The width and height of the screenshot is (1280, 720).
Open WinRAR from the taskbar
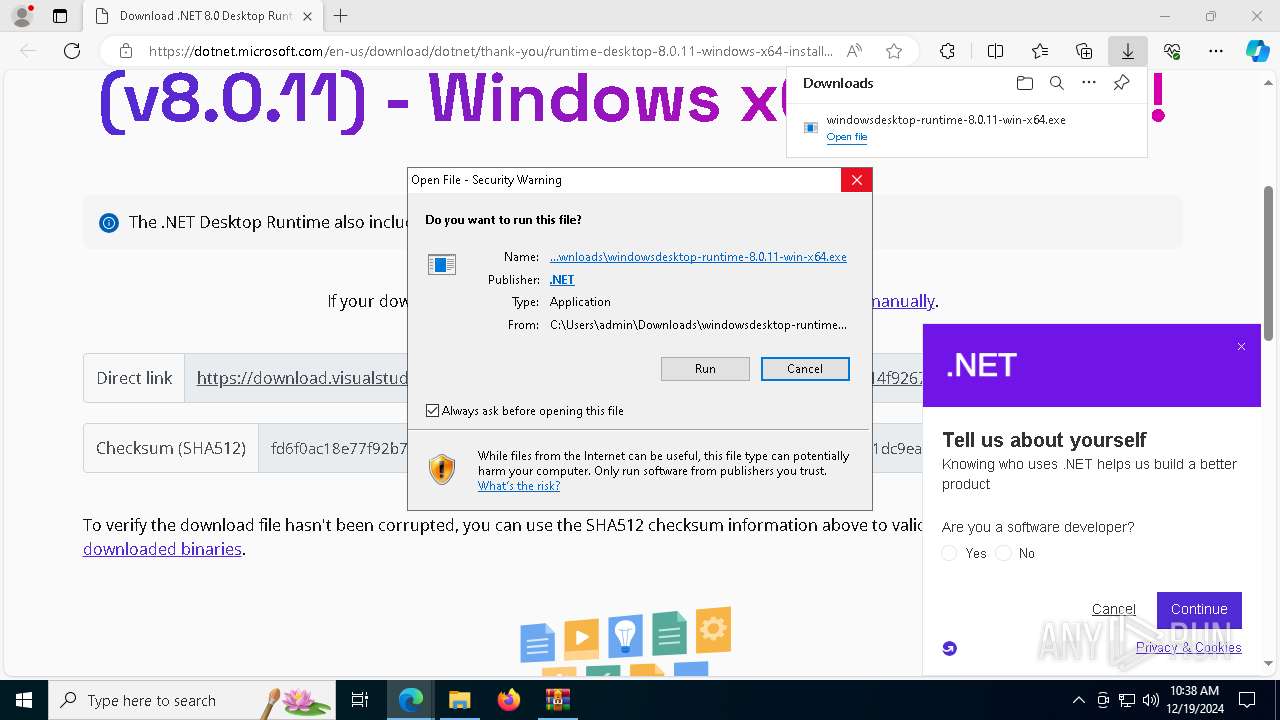point(557,700)
